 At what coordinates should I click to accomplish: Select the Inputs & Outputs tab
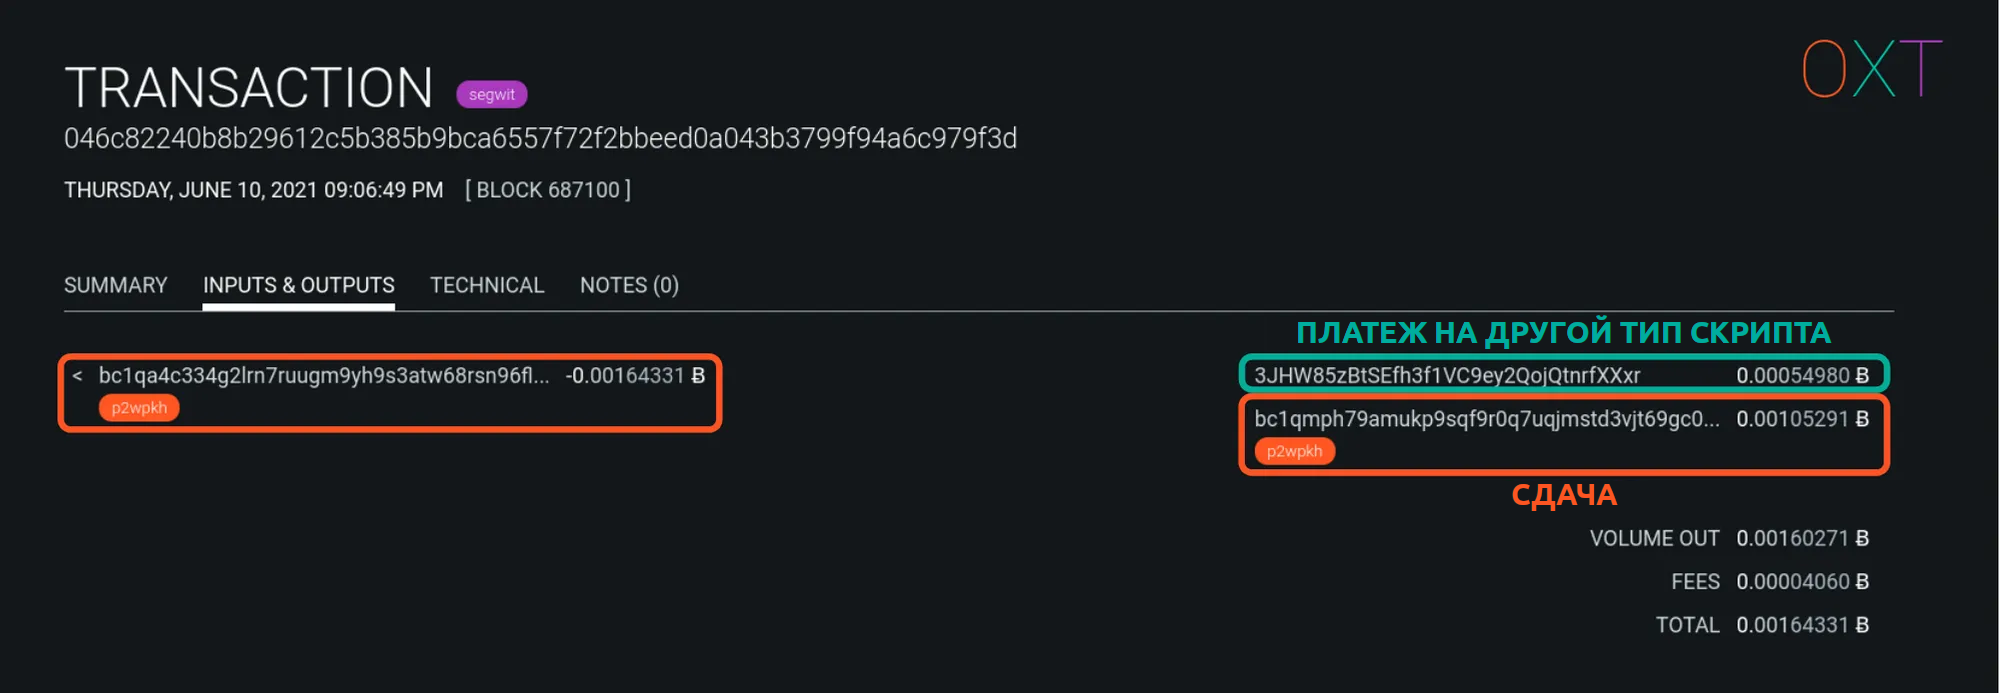[x=298, y=285]
